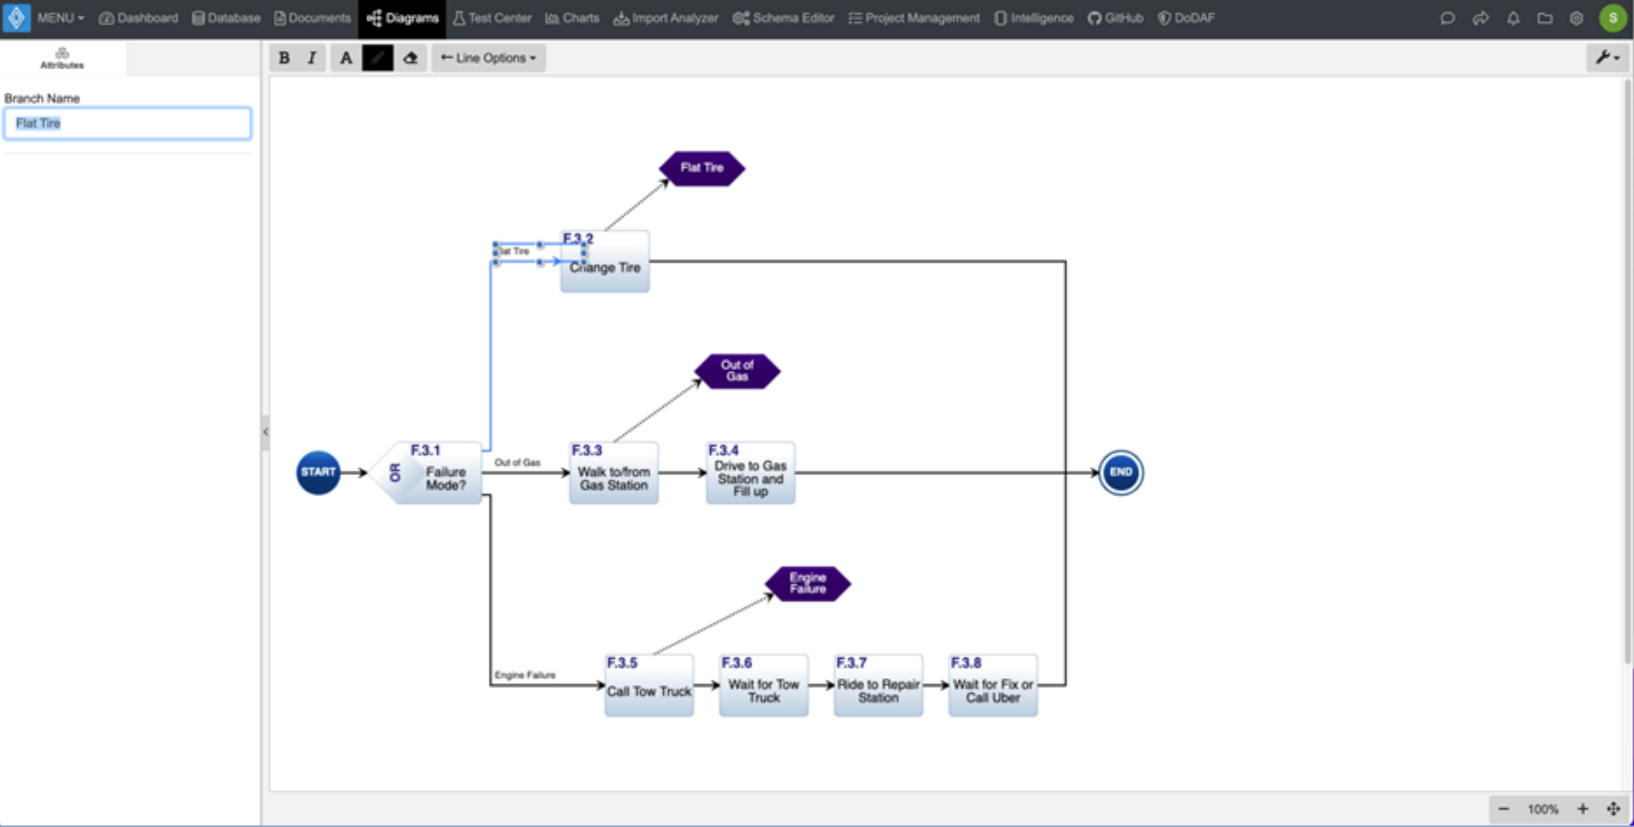Select the purple Engine Failure hexagon

808,583
